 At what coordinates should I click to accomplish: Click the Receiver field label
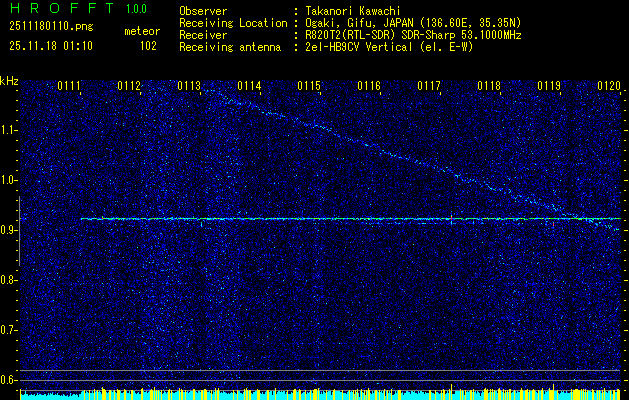[x=203, y=35]
